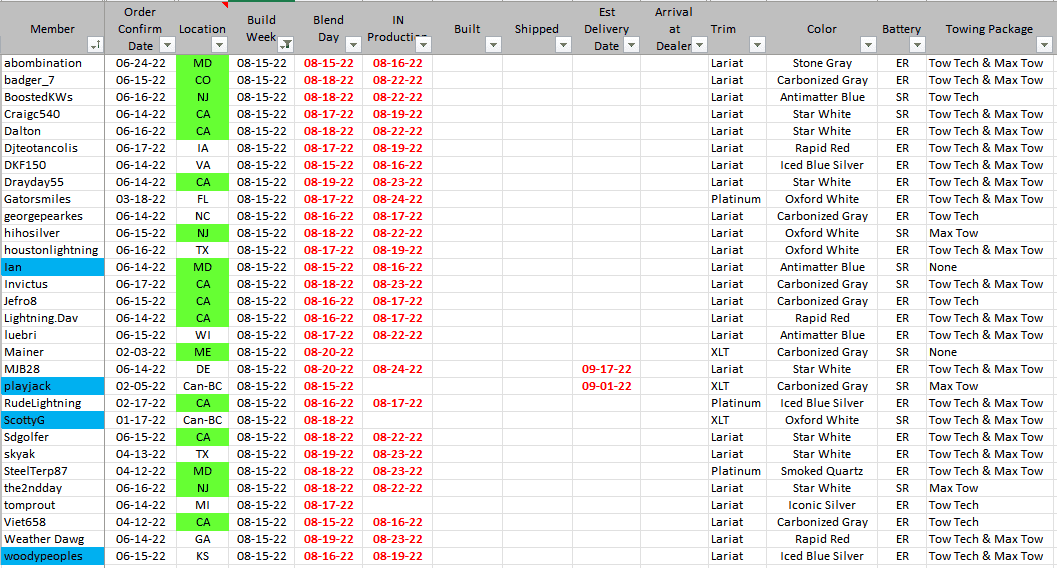Expand the Shipped column filter dropdown
1057x568 pixels.
pyautogui.click(x=564, y=45)
